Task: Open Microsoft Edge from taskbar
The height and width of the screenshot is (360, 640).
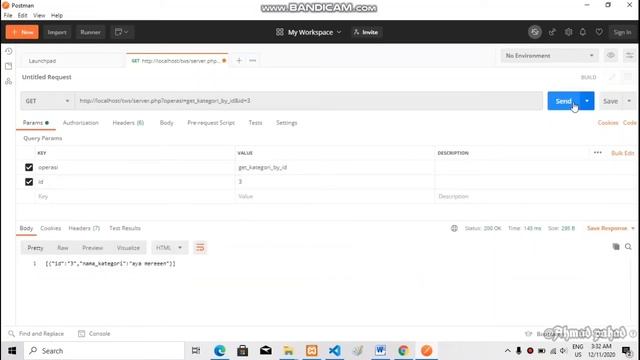Action: pyautogui.click(x=220, y=351)
